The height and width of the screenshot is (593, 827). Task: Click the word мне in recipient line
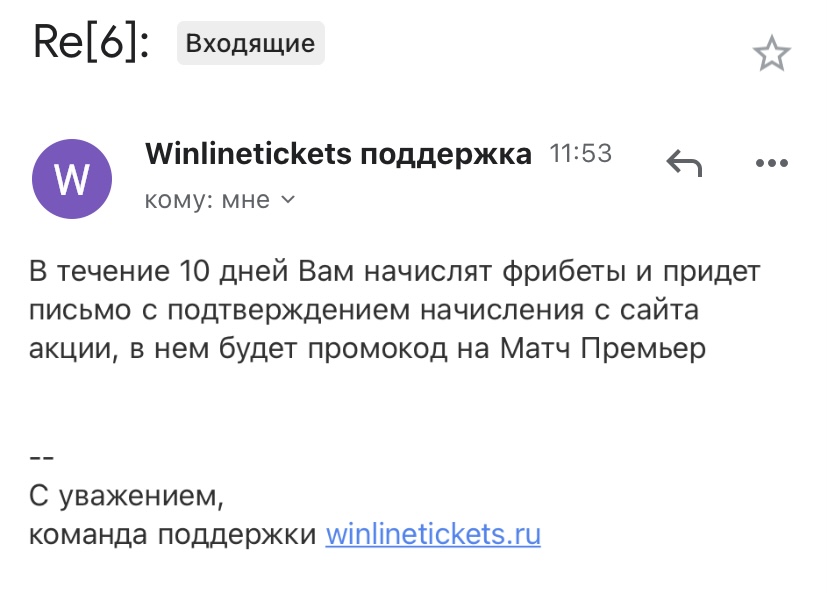[246, 200]
